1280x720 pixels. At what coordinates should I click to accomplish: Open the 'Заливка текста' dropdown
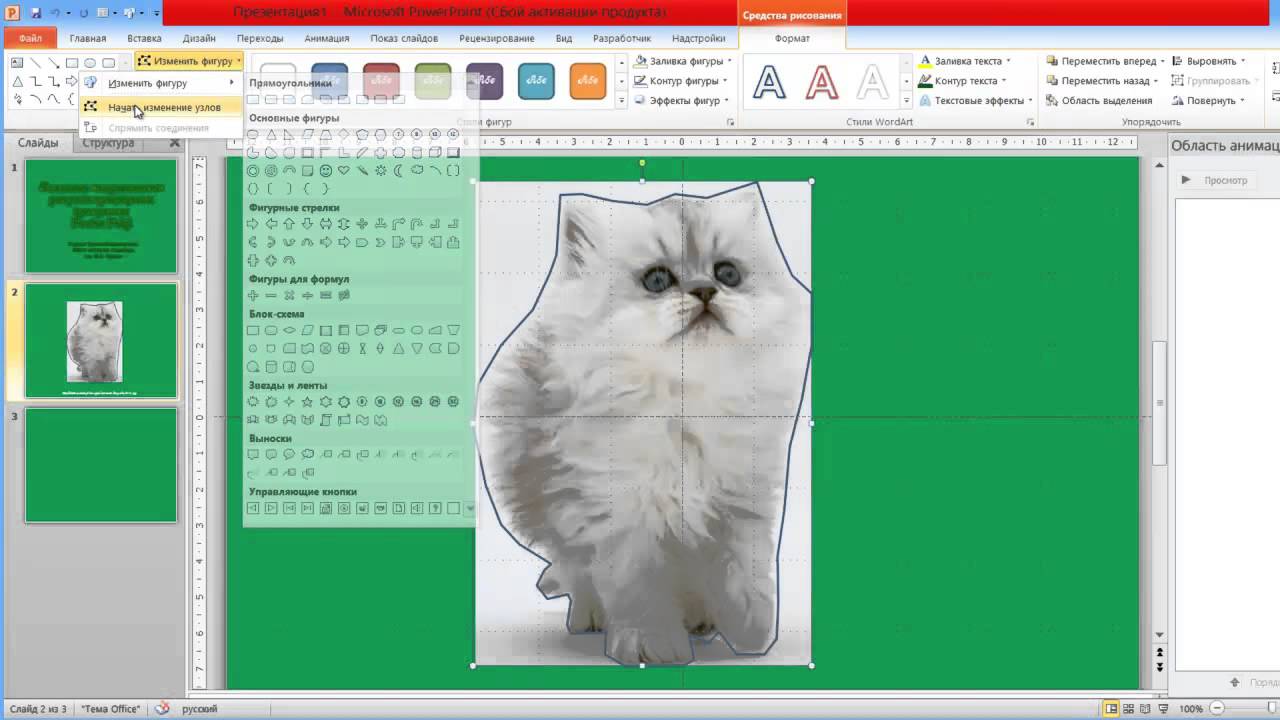(x=966, y=61)
